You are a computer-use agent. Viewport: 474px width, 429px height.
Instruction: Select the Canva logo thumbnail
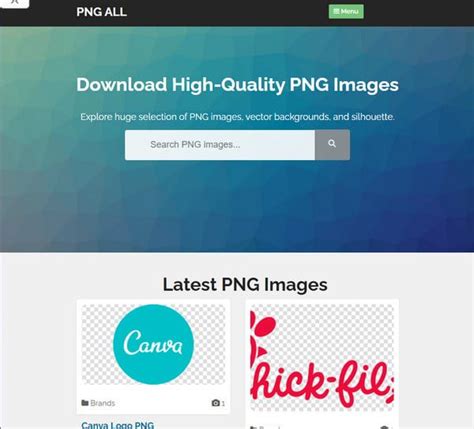(153, 345)
